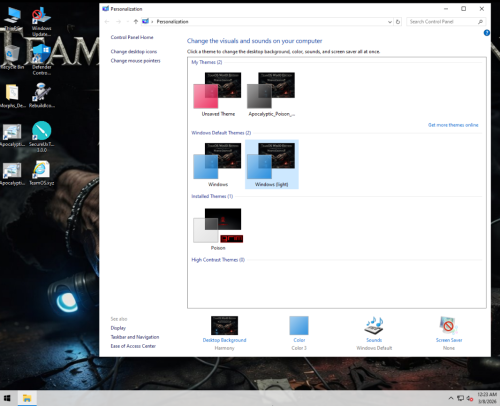This screenshot has height=406, width=500.
Task: Expand the address bar history dropdown
Action: (x=390, y=22)
